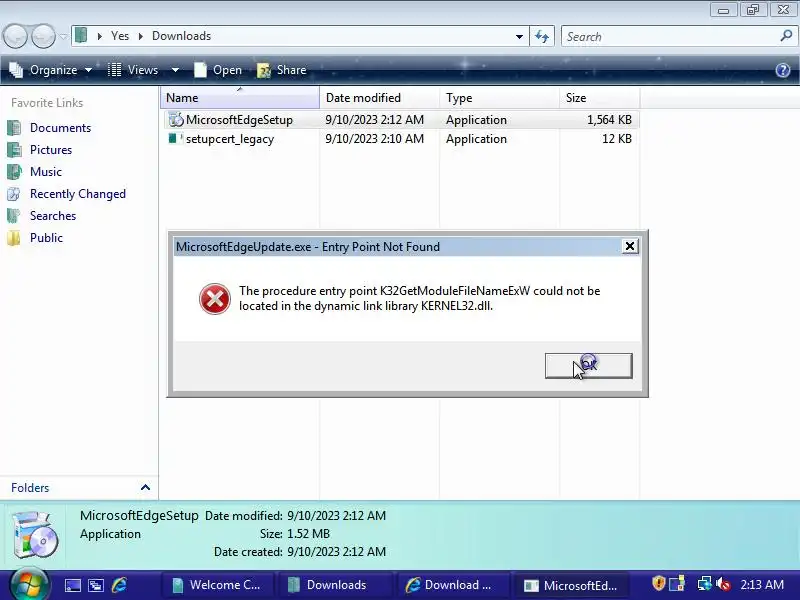Click the setupcert_legacy file icon
Screen dimensions: 800x600
(x=175, y=138)
